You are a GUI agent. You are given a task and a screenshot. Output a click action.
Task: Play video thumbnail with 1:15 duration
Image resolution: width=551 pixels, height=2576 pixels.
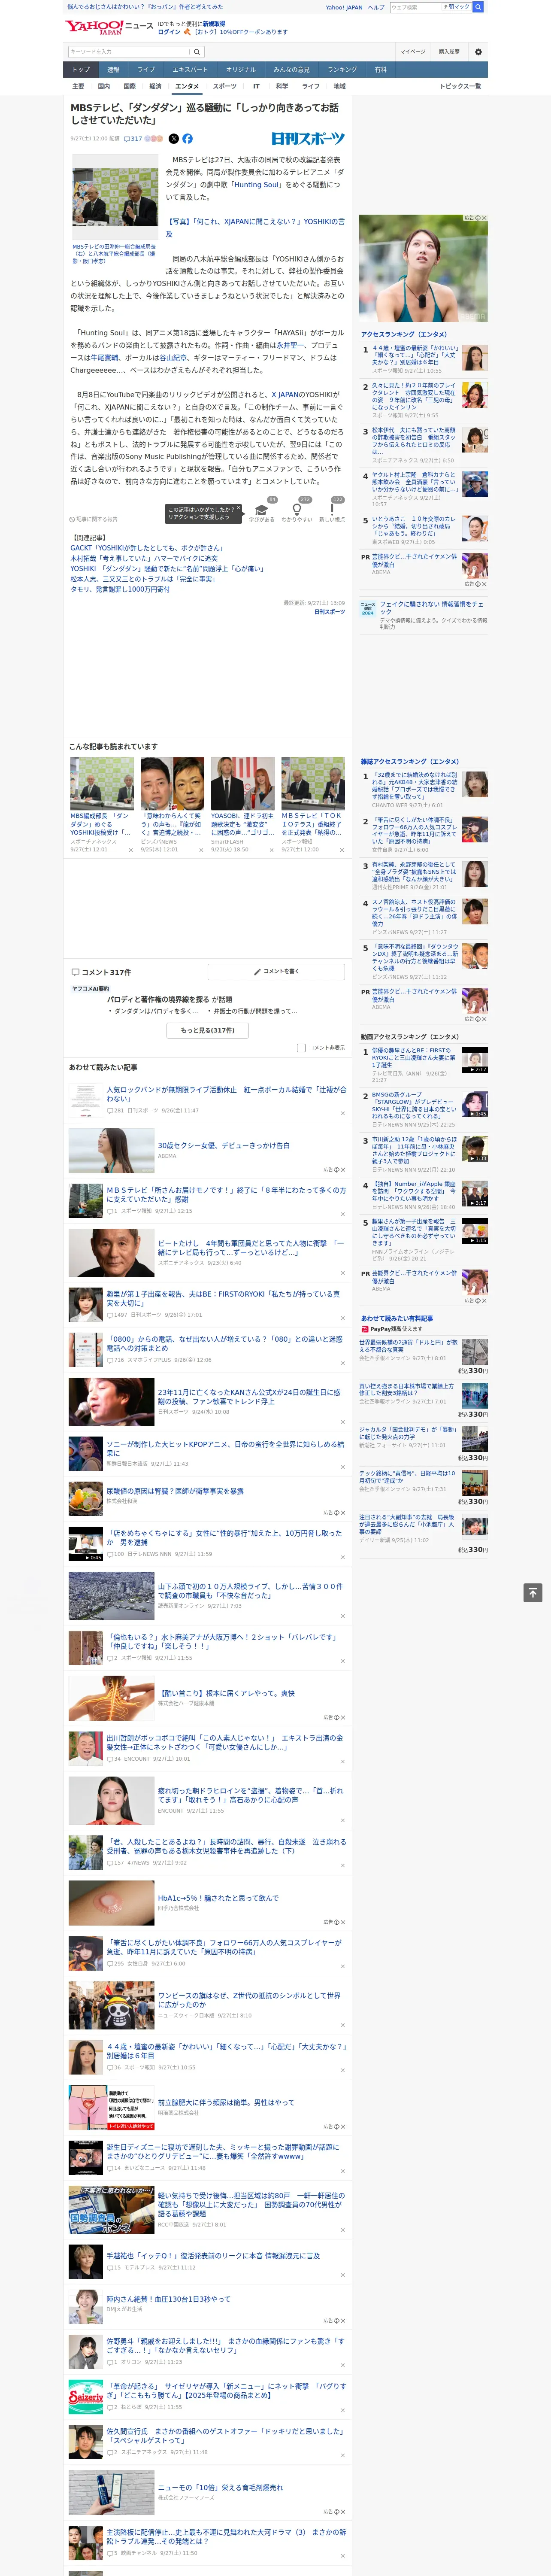point(475,1230)
